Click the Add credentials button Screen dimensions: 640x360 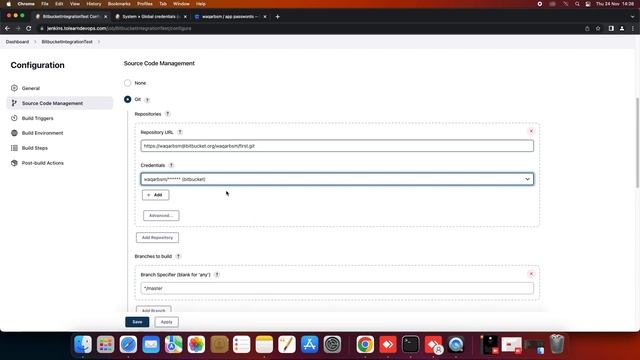156,195
